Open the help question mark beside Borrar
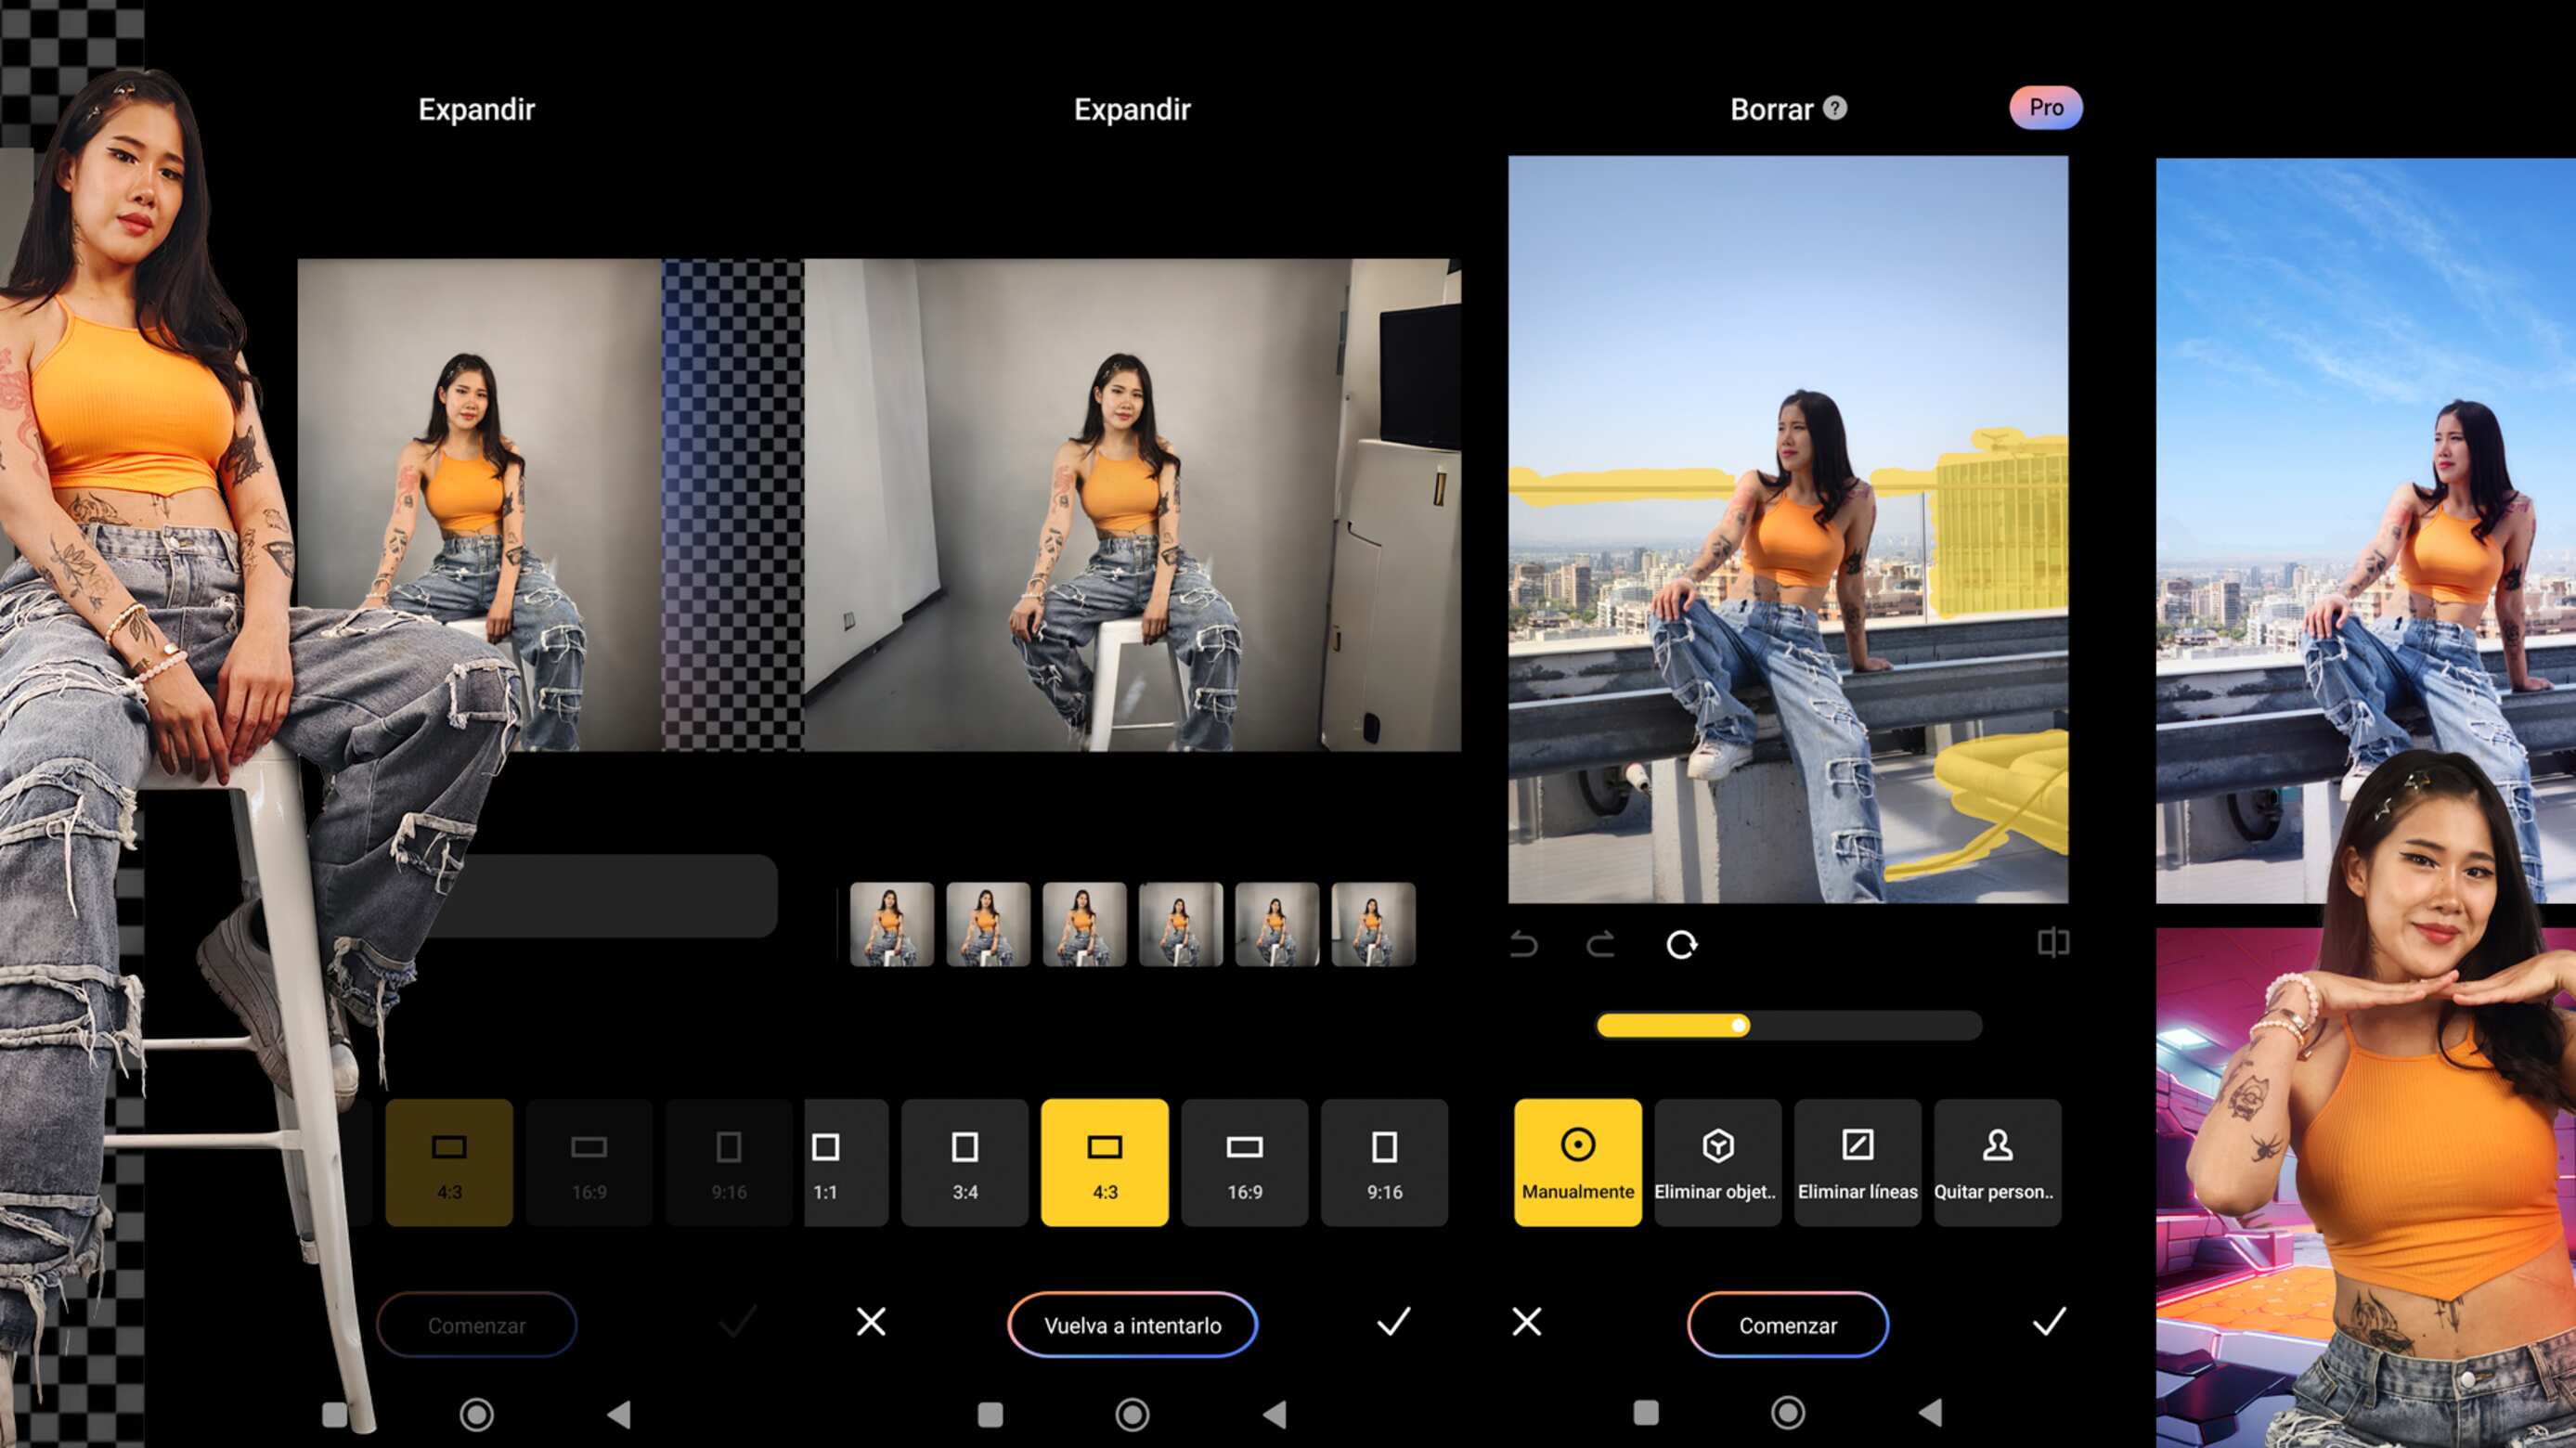This screenshot has width=2576, height=1448. coord(1835,108)
